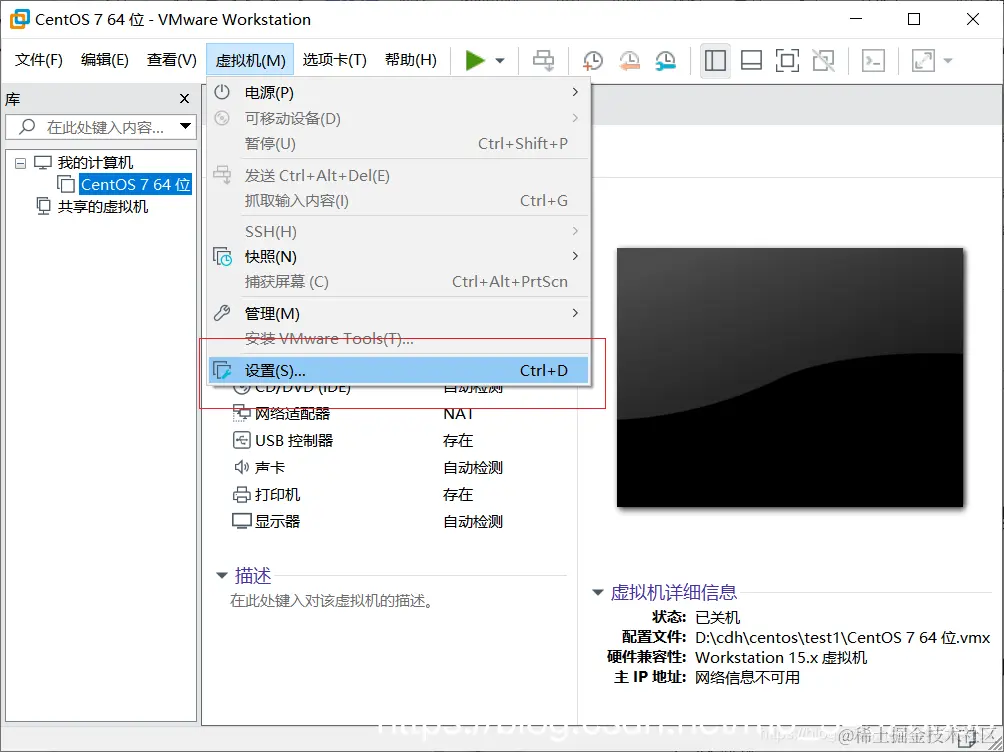Click the wrench icon beside 管理(M)
Screen dimensions: 1004x752
[x=222, y=313]
